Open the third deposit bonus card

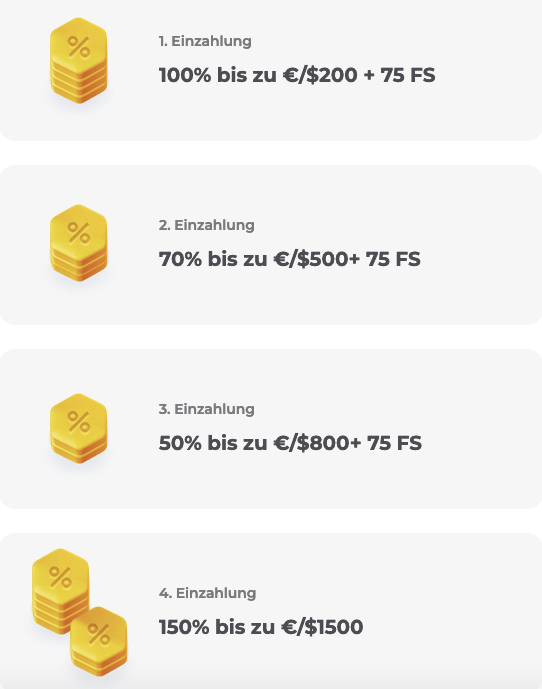click(271, 429)
